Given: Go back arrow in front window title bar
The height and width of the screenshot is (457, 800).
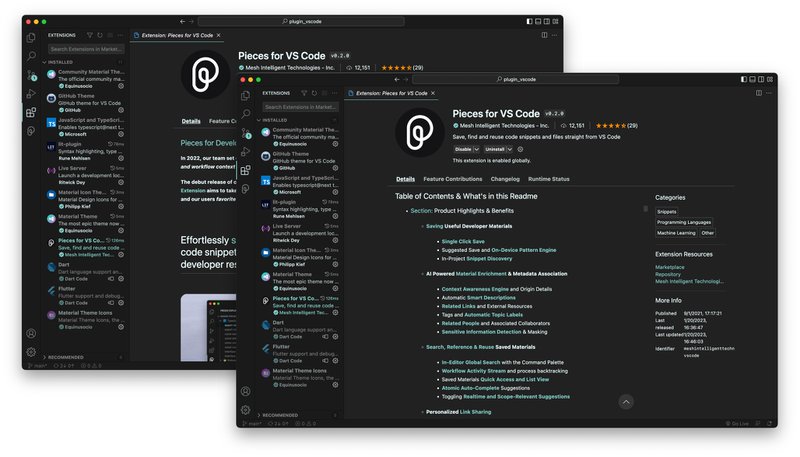Looking at the screenshot, I should 396,80.
